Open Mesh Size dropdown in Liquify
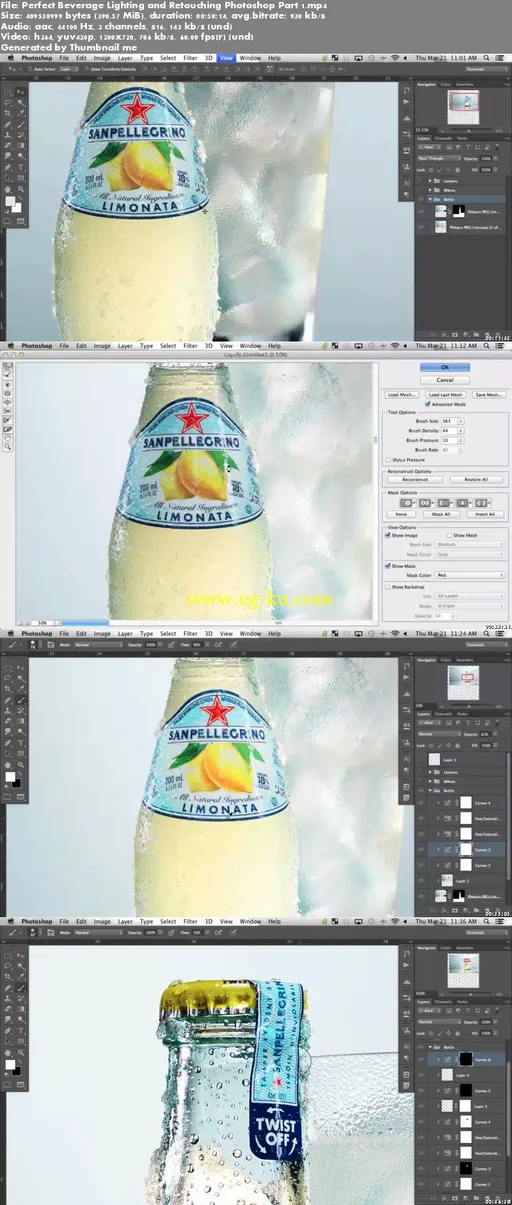 (x=470, y=544)
